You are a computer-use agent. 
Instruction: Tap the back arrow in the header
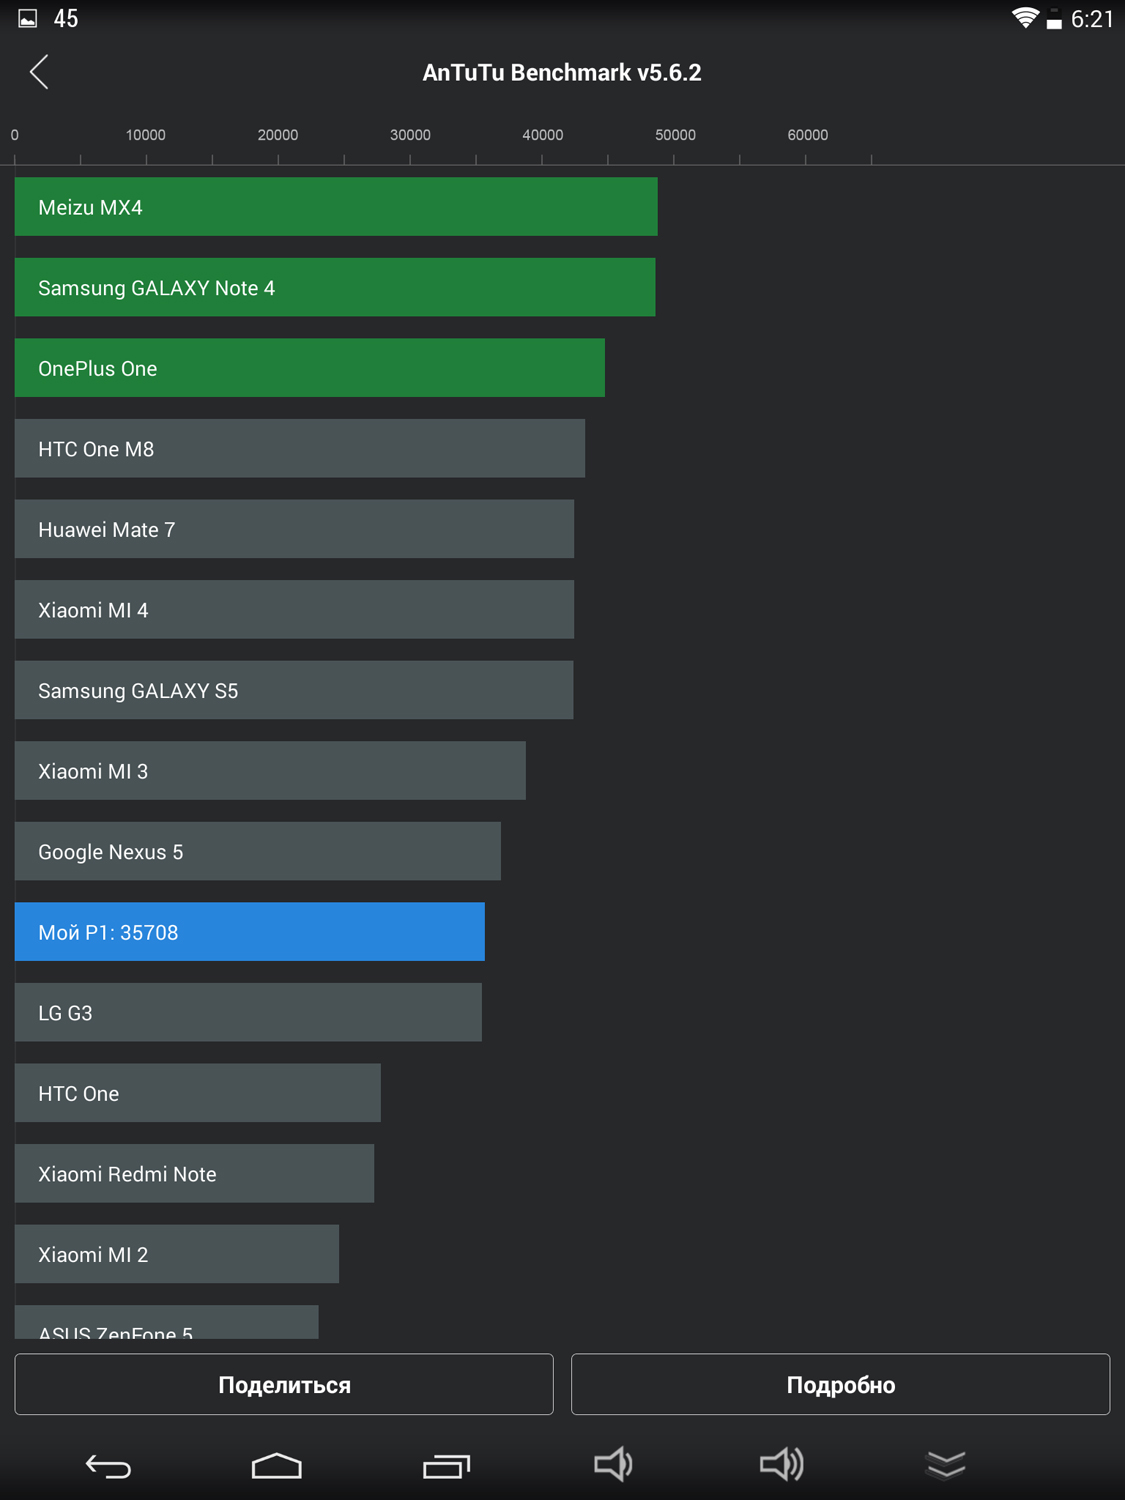click(x=39, y=72)
